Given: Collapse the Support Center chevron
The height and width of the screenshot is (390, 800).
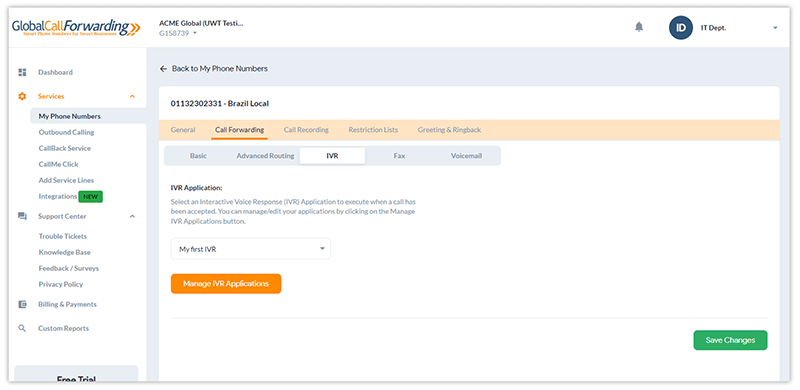Looking at the screenshot, I should point(132,216).
